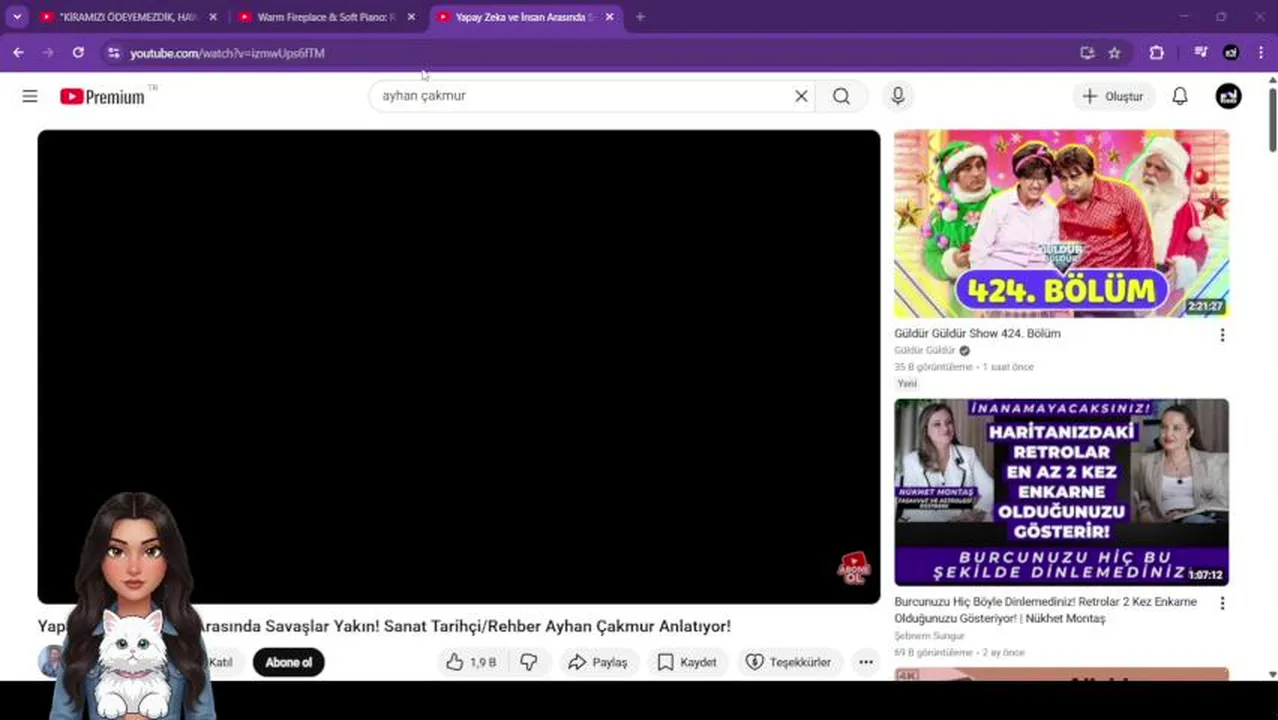The height and width of the screenshot is (720, 1278).
Task: Open the browser extensions puzzle icon
Action: [1157, 53]
